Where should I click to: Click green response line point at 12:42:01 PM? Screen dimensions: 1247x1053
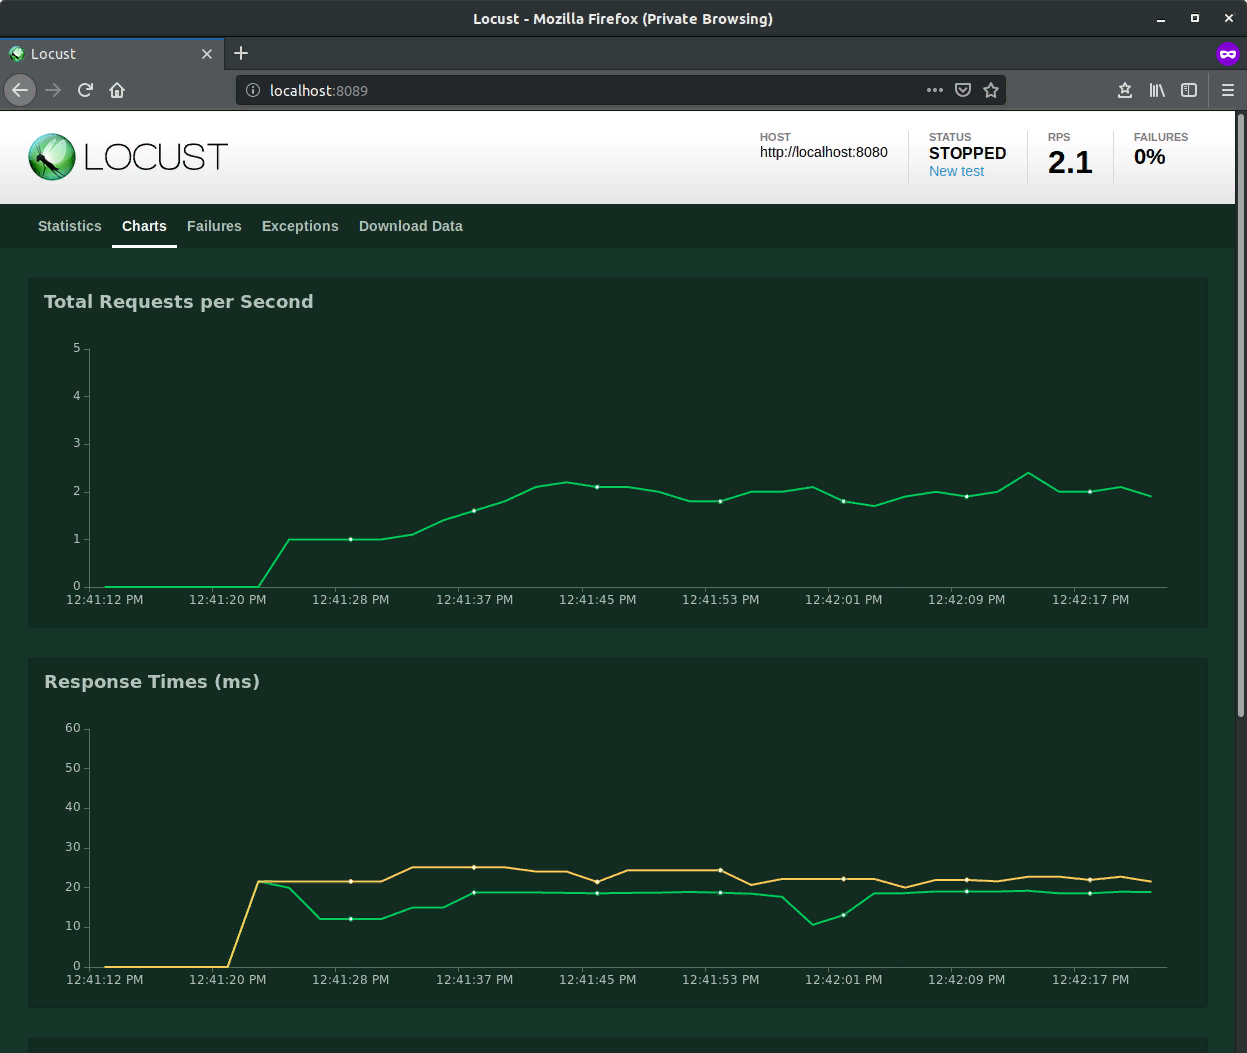[843, 914]
